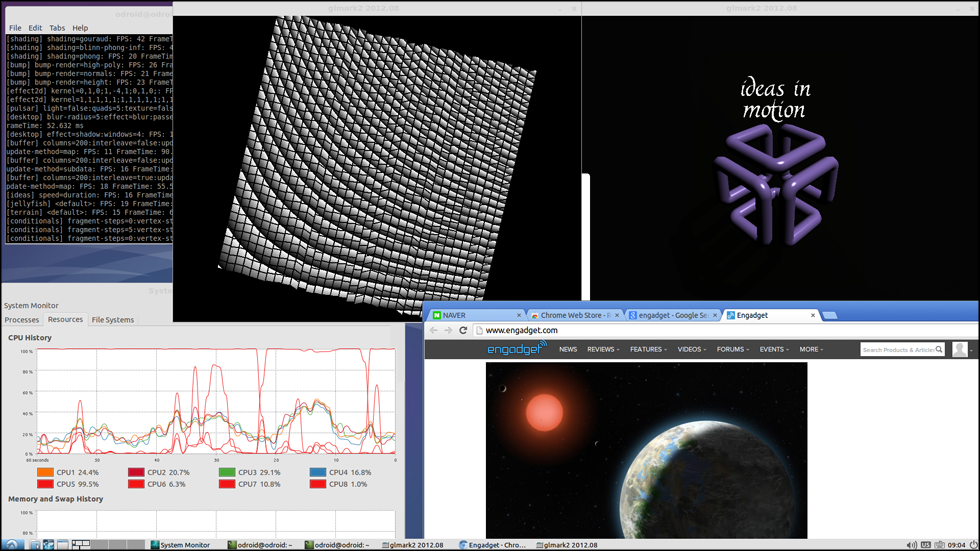Open the volume icon in system tray
The height and width of the screenshot is (551, 980).
click(911, 545)
